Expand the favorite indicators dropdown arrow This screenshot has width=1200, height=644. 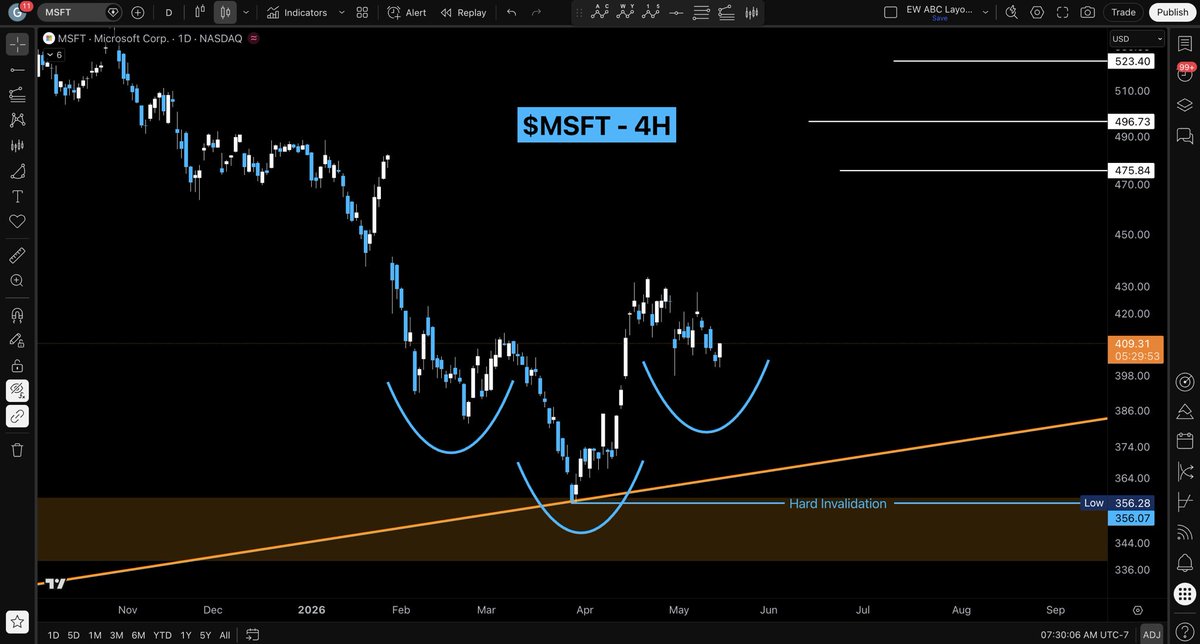point(341,12)
